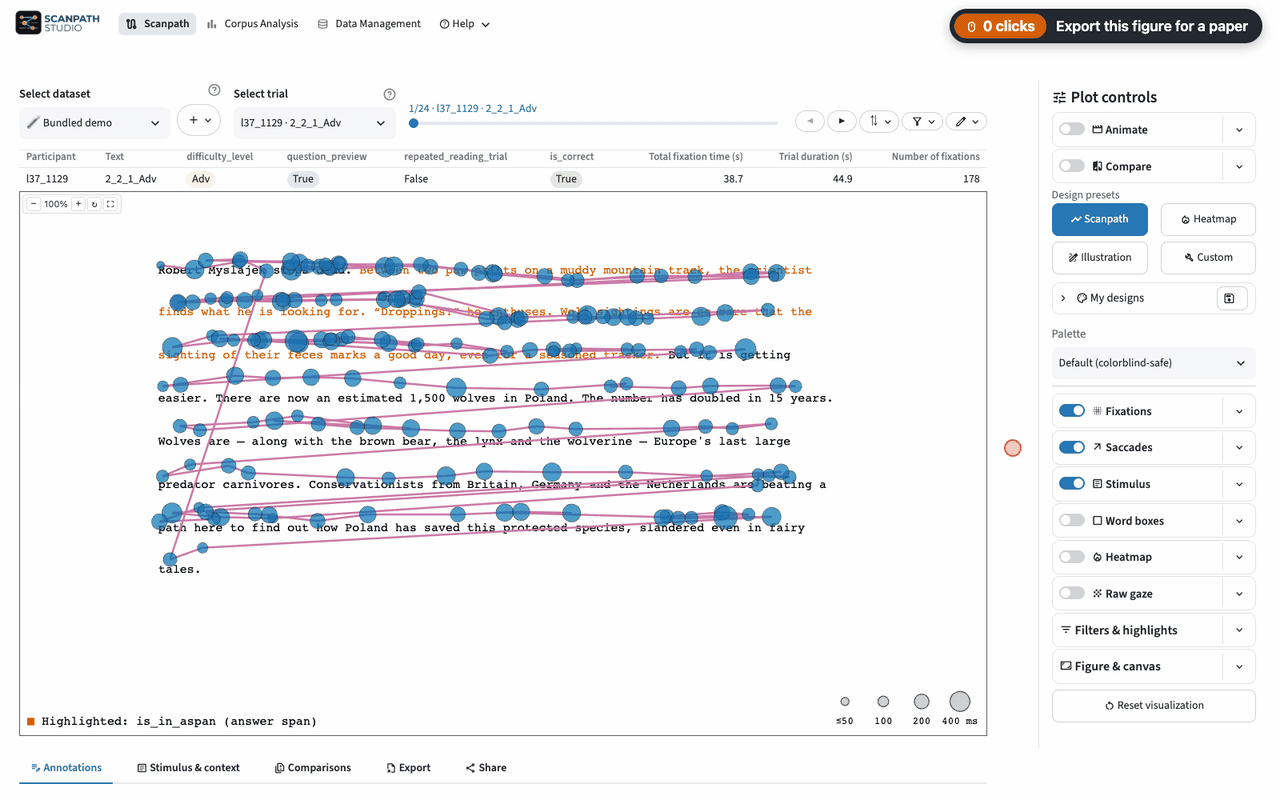The height and width of the screenshot is (800, 1280).
Task: Open the Stimulus & context tab
Action: 188,768
